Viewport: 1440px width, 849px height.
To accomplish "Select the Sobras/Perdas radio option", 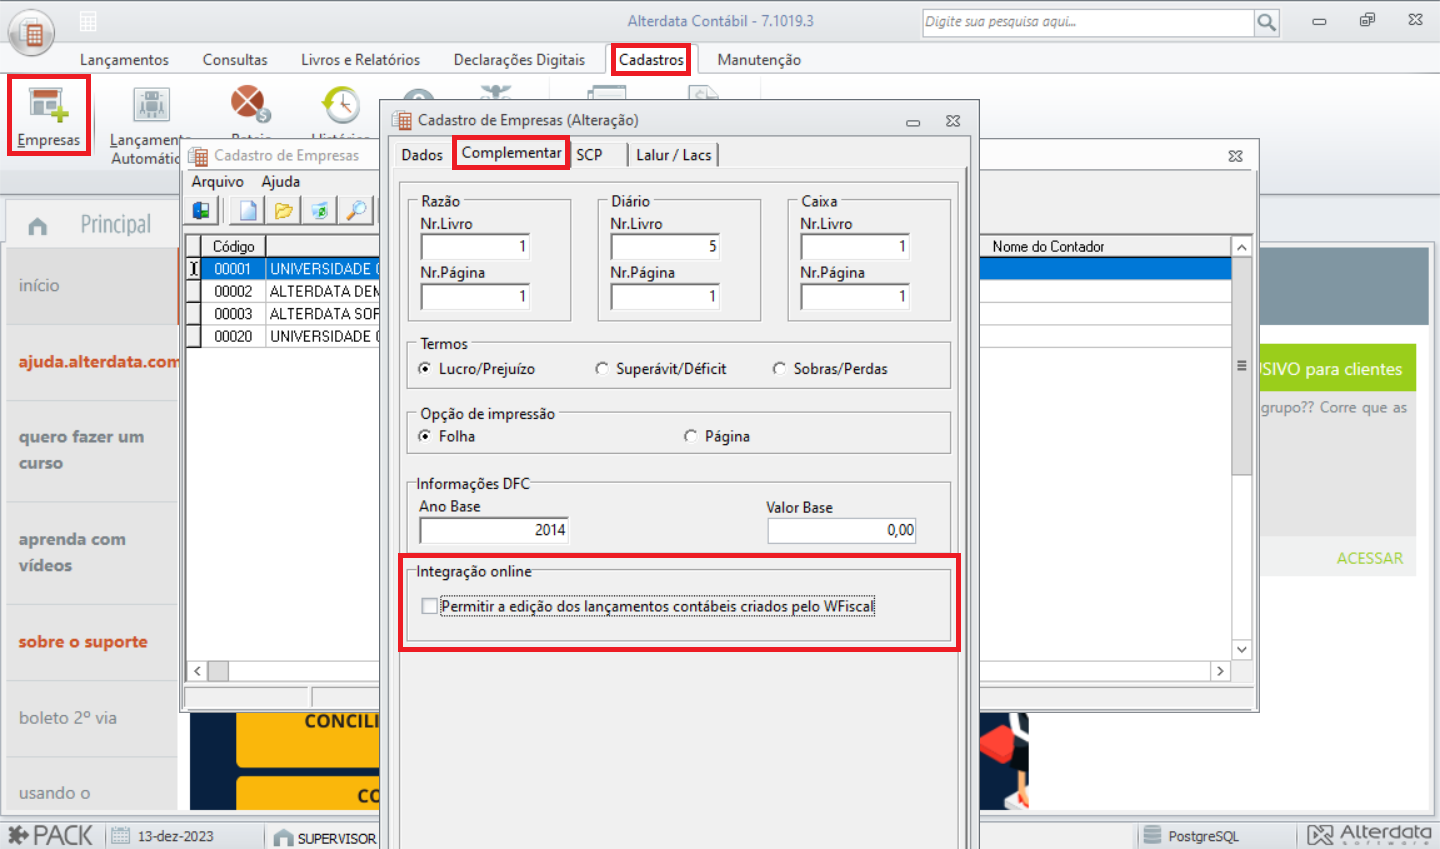I will click(779, 369).
